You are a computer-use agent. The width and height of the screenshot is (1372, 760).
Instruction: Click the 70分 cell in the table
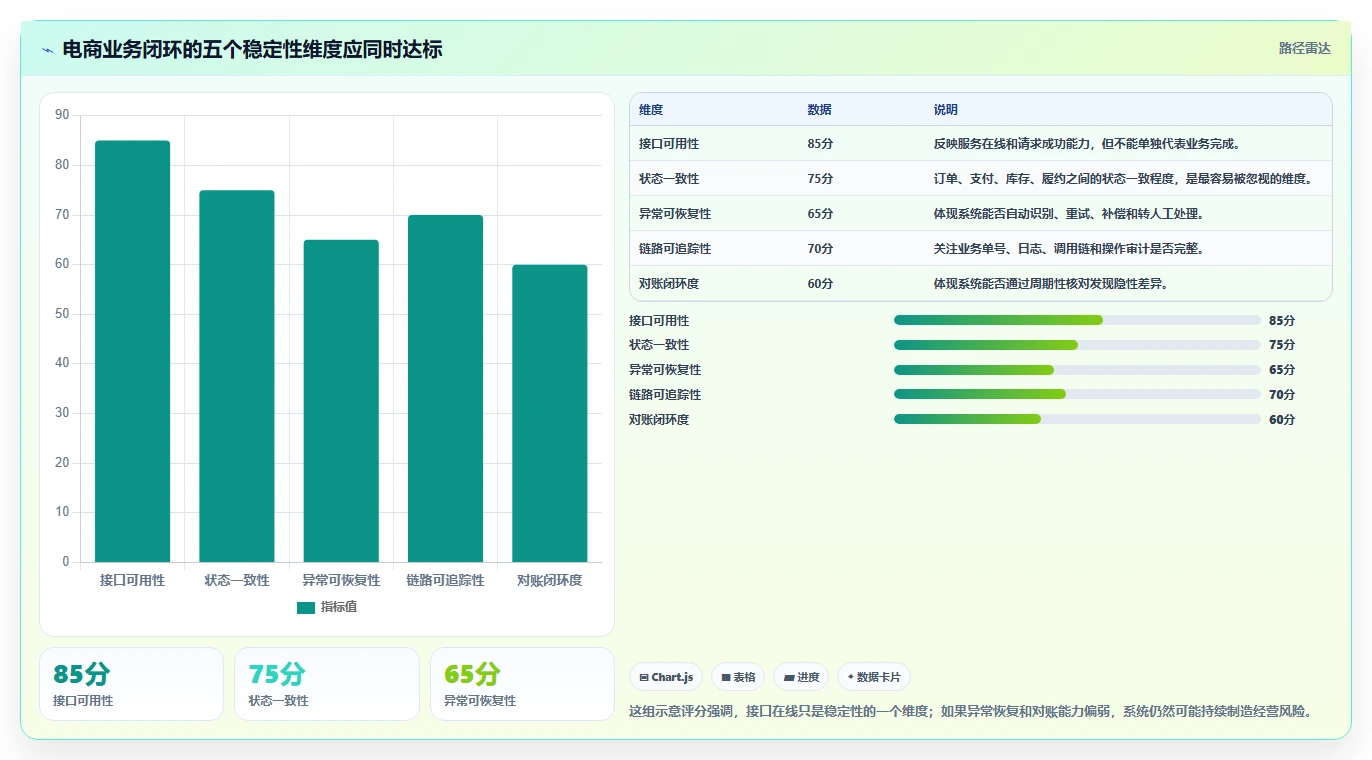pos(820,249)
